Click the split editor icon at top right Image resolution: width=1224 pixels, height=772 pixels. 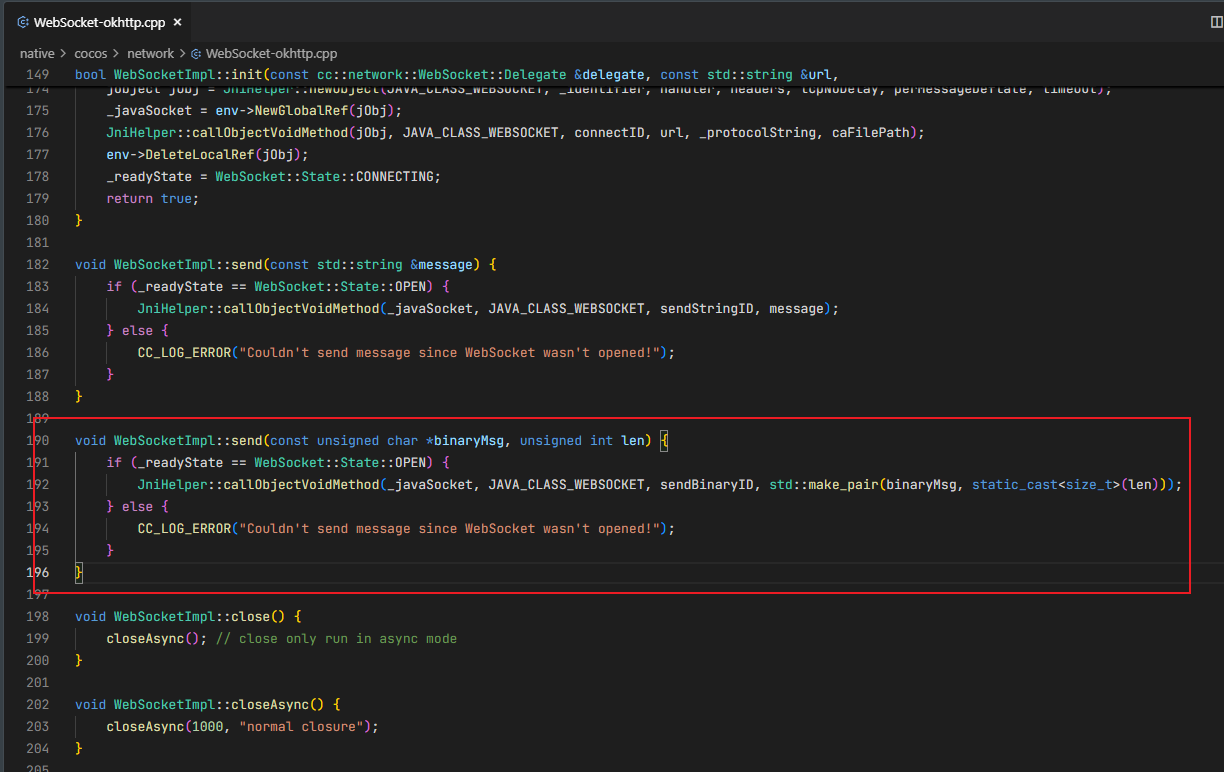[1216, 21]
